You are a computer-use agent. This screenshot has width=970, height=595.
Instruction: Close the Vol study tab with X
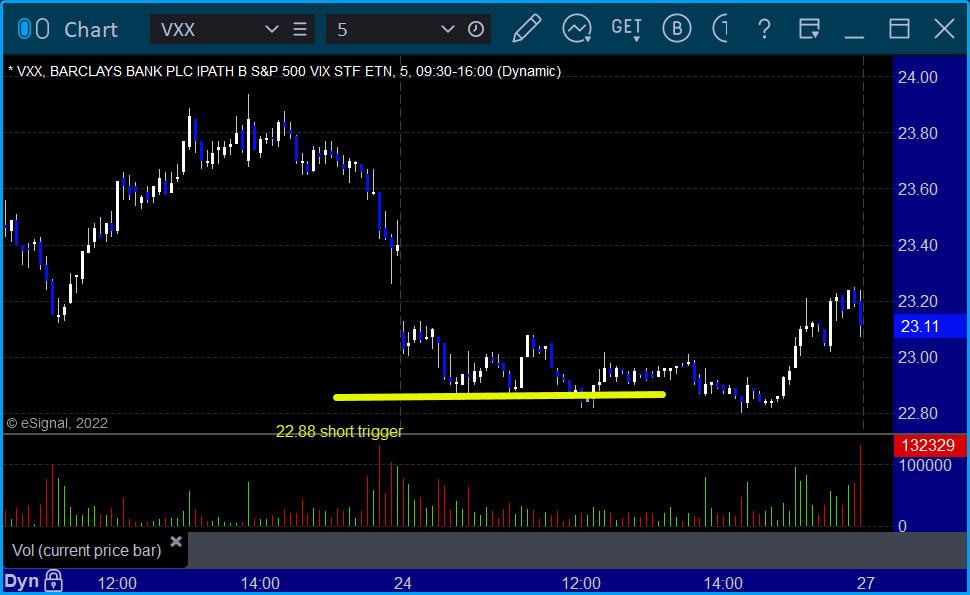point(176,542)
